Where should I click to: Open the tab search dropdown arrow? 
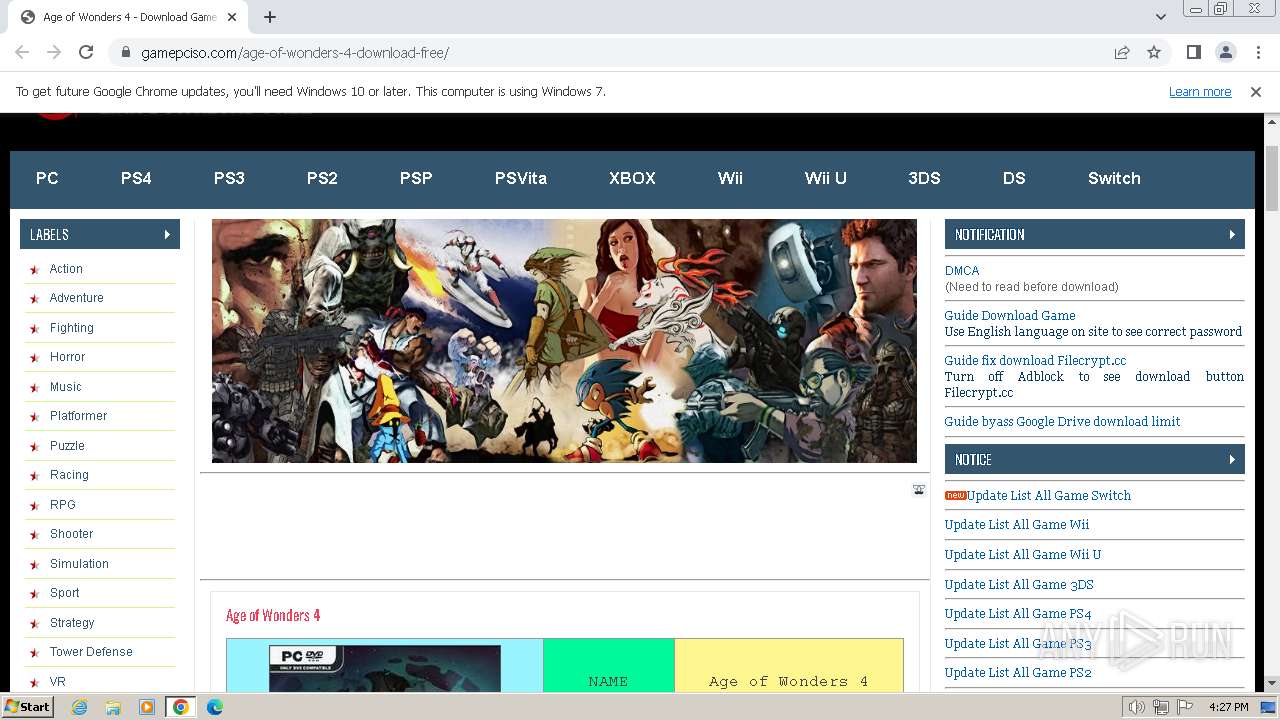pyautogui.click(x=1160, y=17)
